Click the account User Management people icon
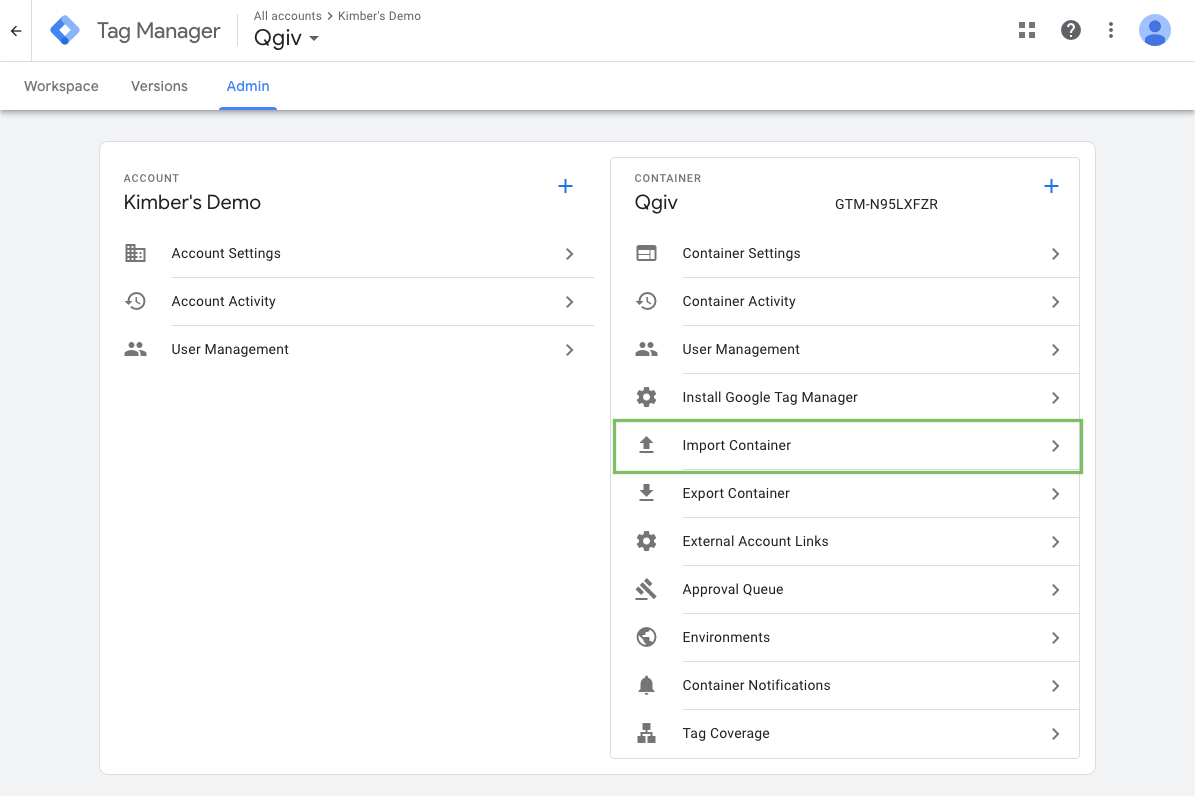The image size is (1195, 796). (x=136, y=349)
